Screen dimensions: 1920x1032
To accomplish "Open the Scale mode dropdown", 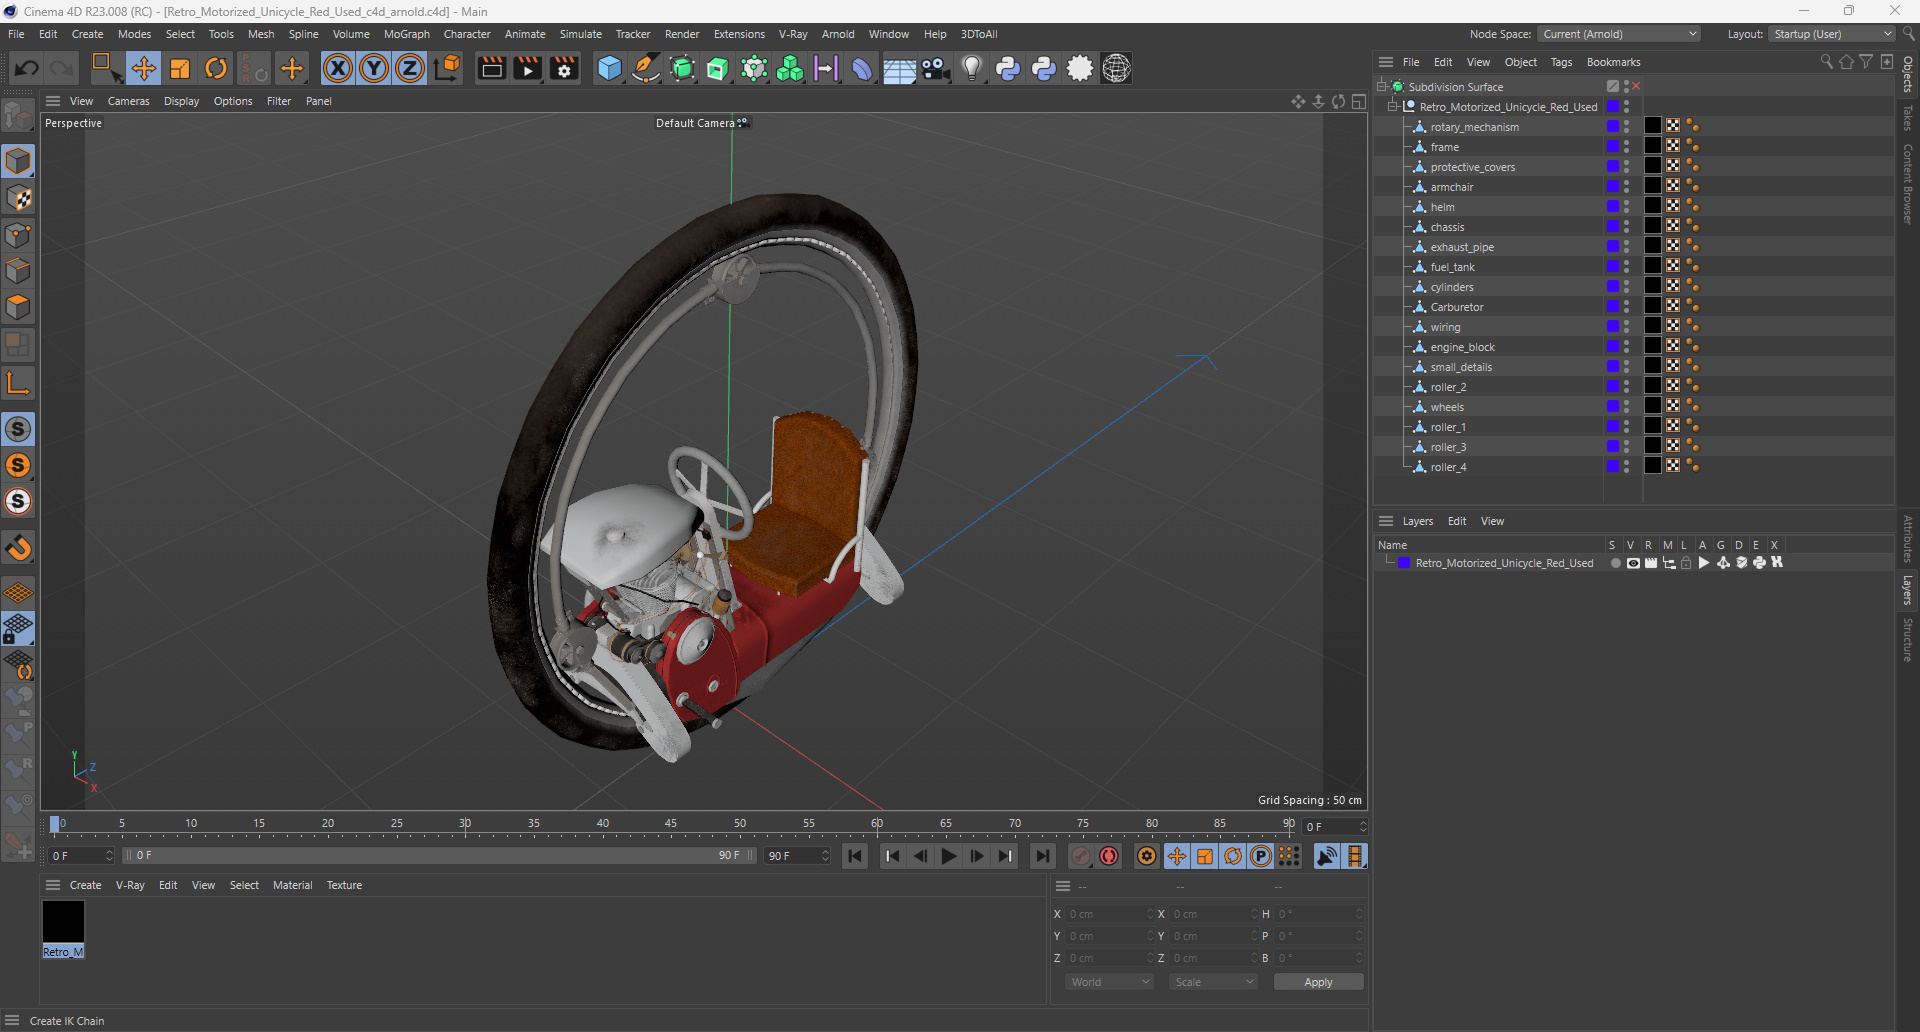I will [1213, 982].
